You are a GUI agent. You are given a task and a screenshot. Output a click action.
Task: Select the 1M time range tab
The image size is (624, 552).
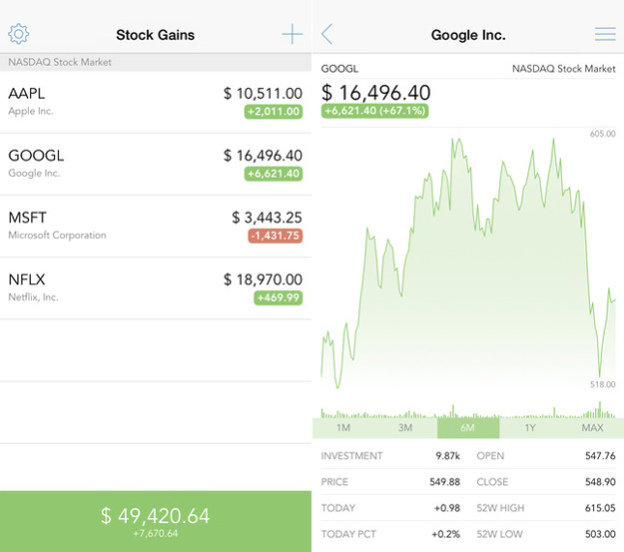[343, 428]
